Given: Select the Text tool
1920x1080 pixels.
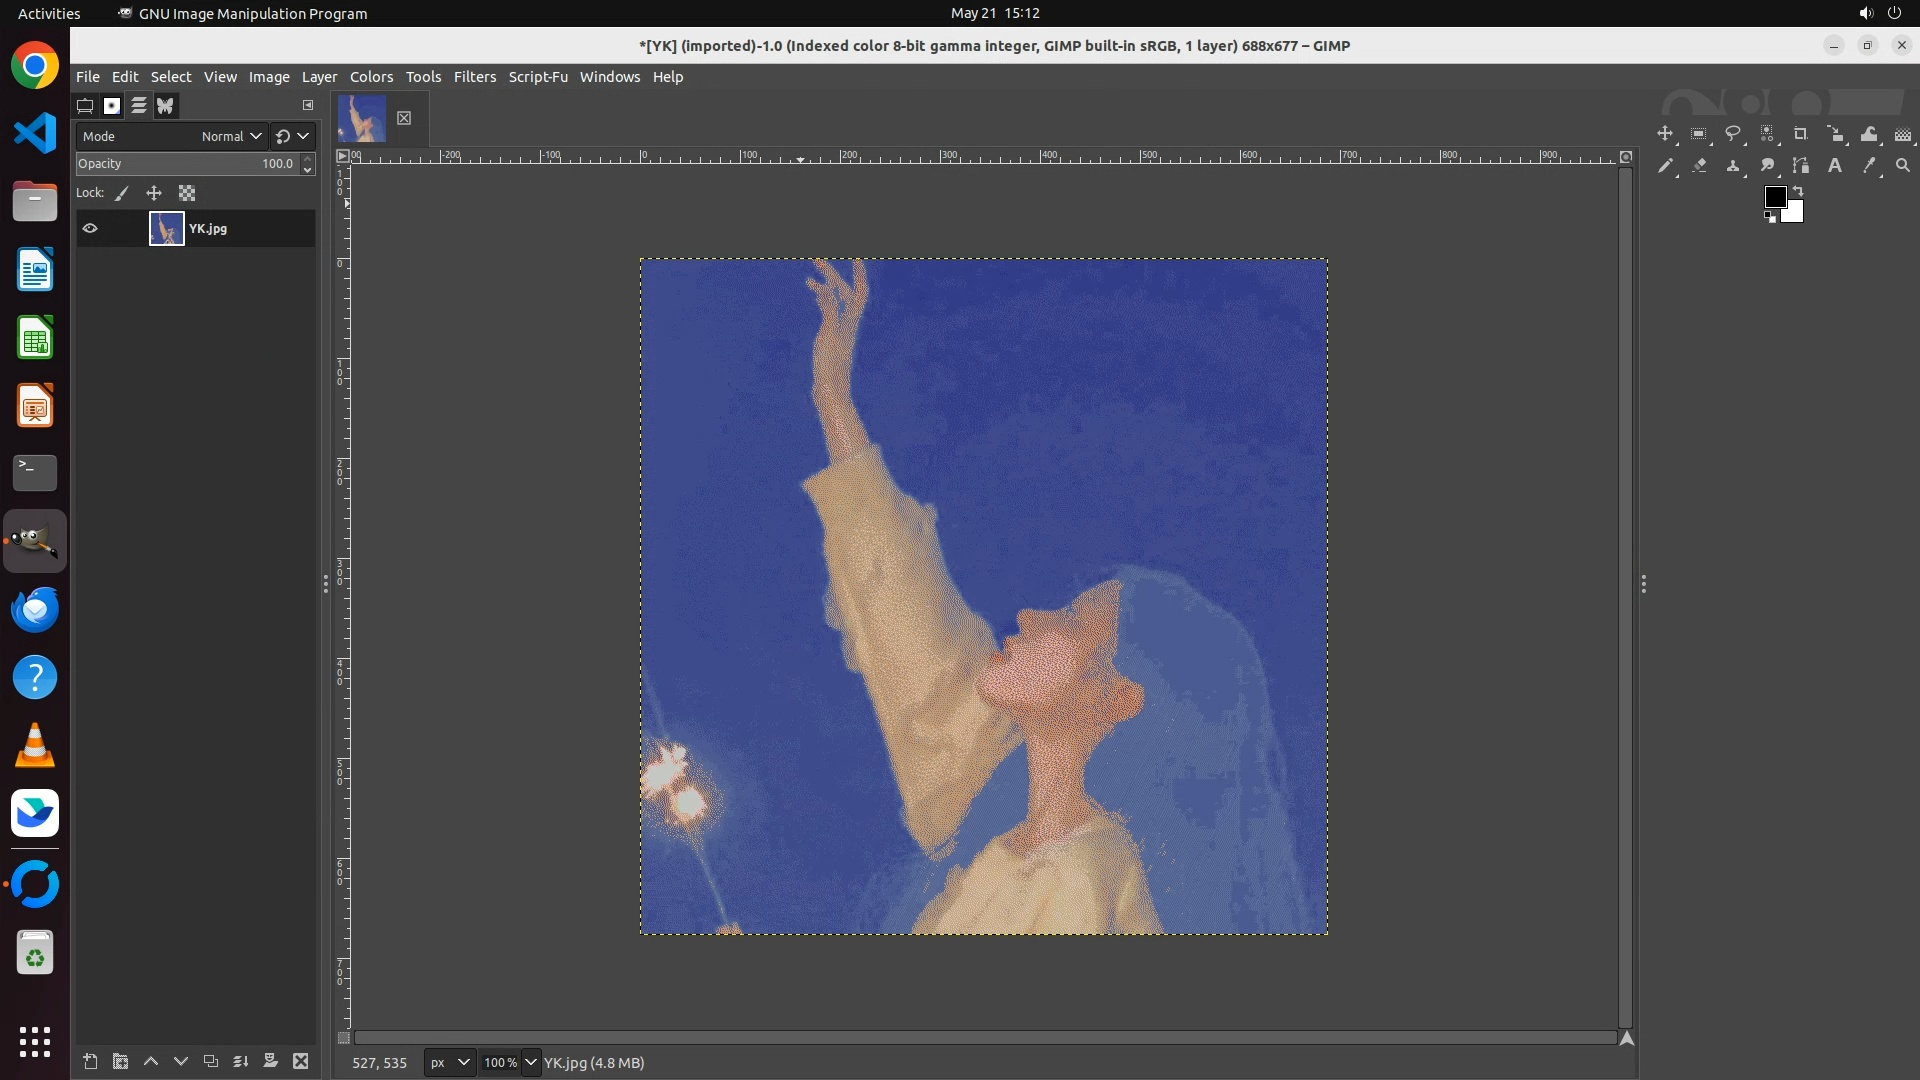Looking at the screenshot, I should click(1835, 166).
